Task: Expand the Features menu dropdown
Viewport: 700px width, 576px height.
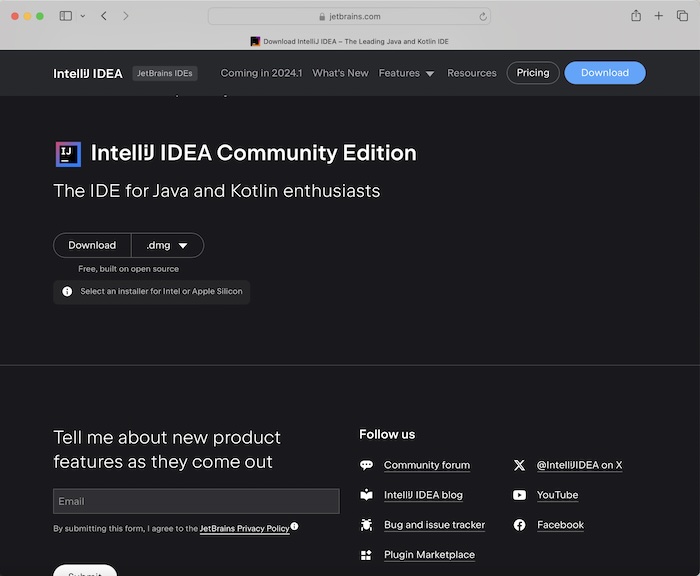Action: coord(406,73)
